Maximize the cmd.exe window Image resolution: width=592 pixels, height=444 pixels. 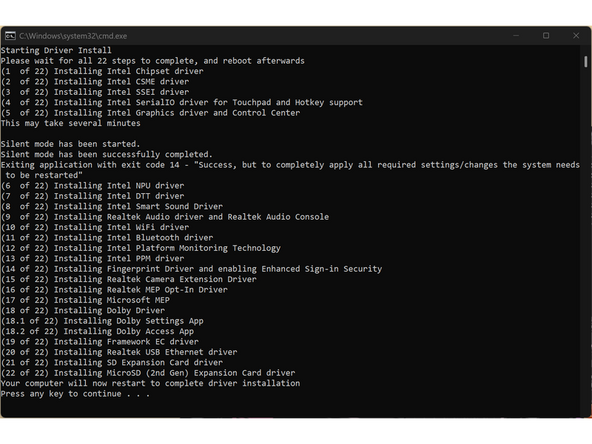pyautogui.click(x=546, y=36)
